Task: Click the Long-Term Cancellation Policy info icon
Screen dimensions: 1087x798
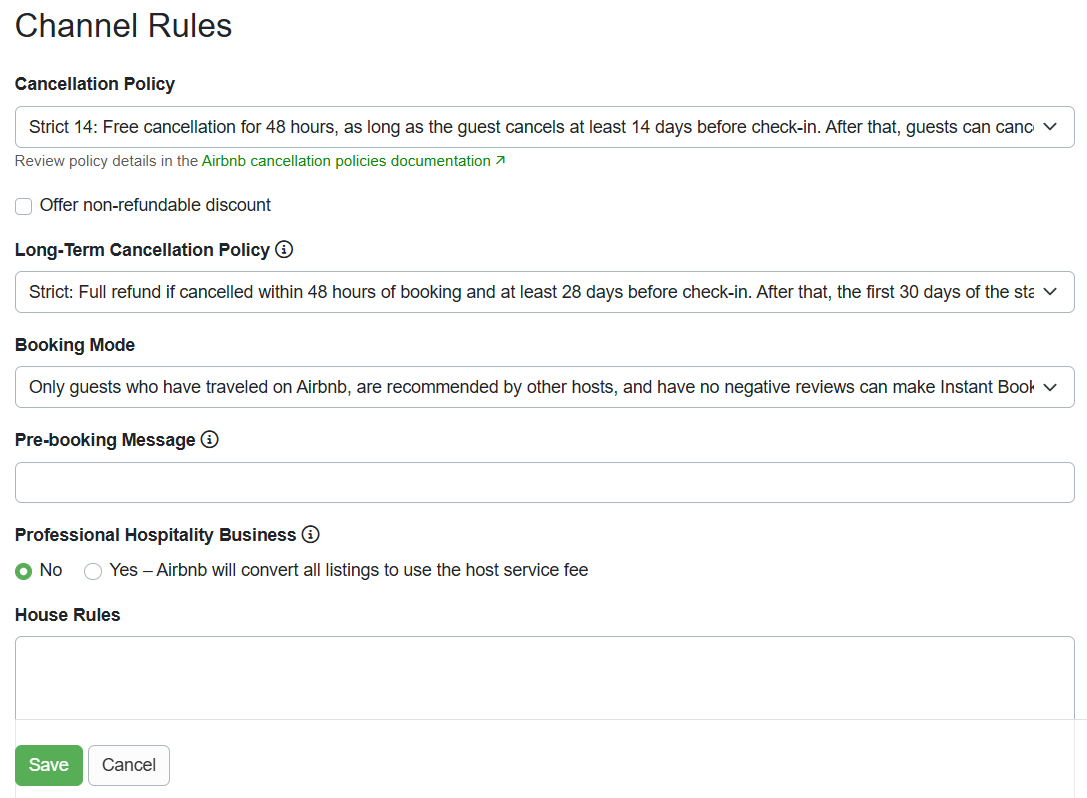Action: click(x=284, y=250)
